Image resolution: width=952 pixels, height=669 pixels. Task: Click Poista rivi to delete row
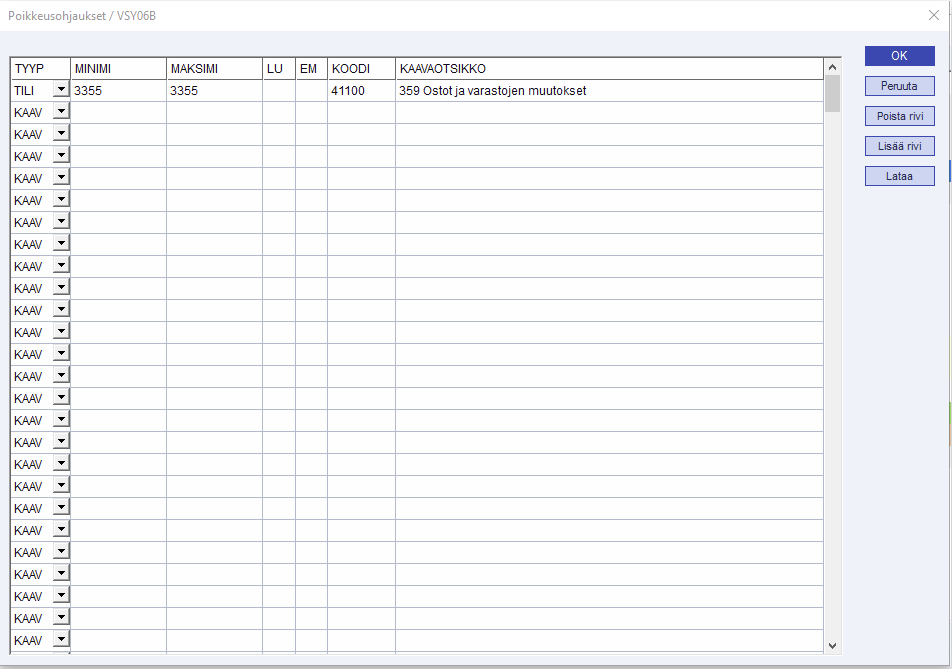[x=899, y=116]
